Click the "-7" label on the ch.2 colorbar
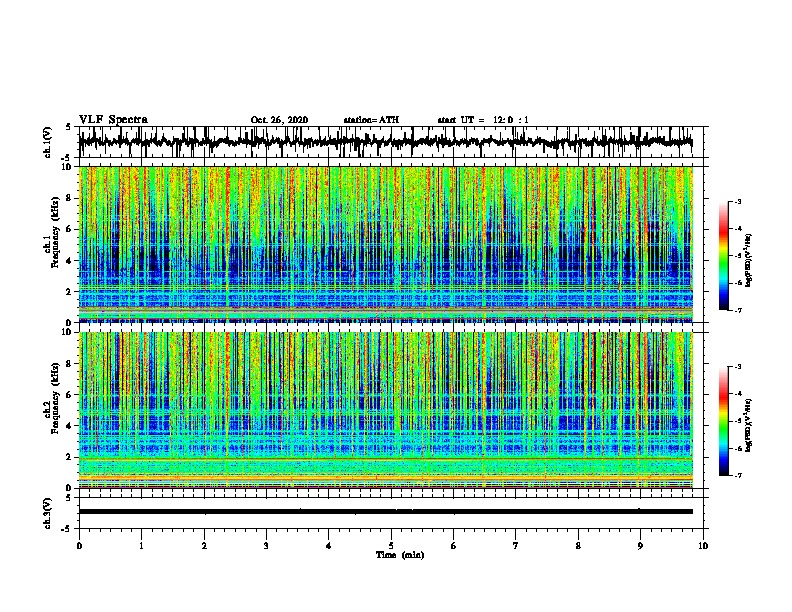Screen dimensions: 792x612 click(x=737, y=475)
